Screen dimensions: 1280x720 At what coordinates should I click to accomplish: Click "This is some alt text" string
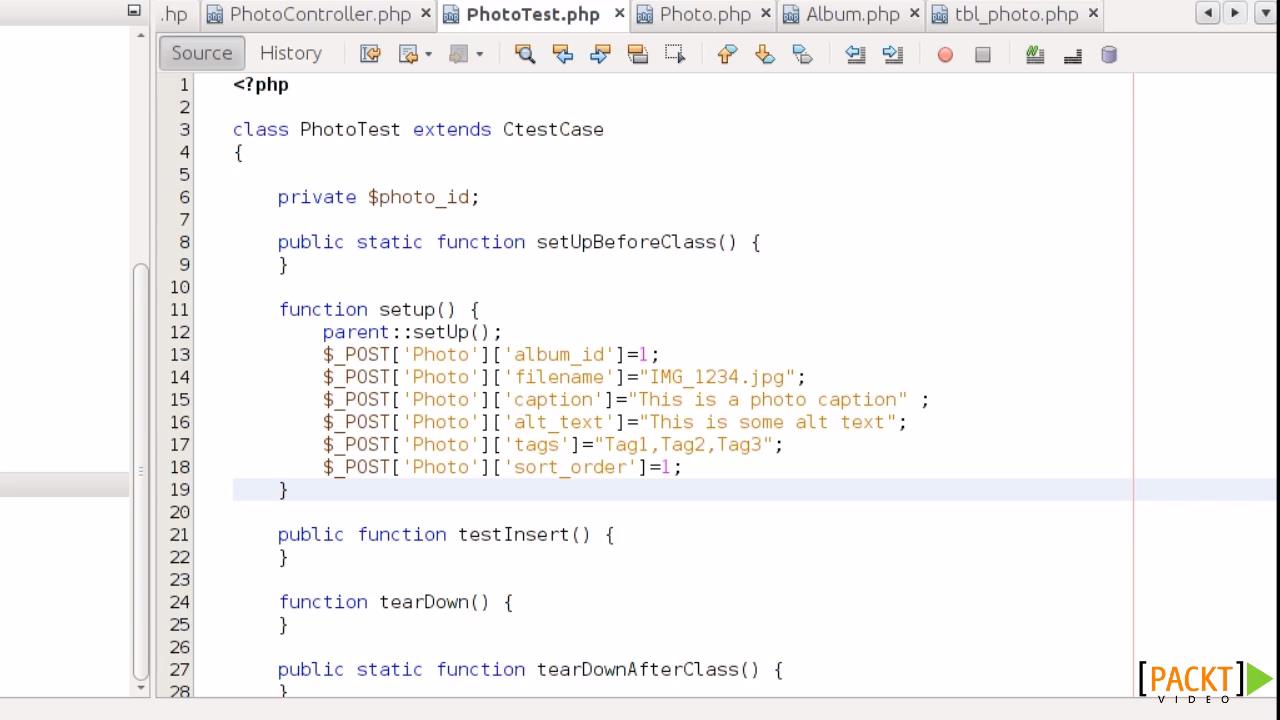click(768, 422)
